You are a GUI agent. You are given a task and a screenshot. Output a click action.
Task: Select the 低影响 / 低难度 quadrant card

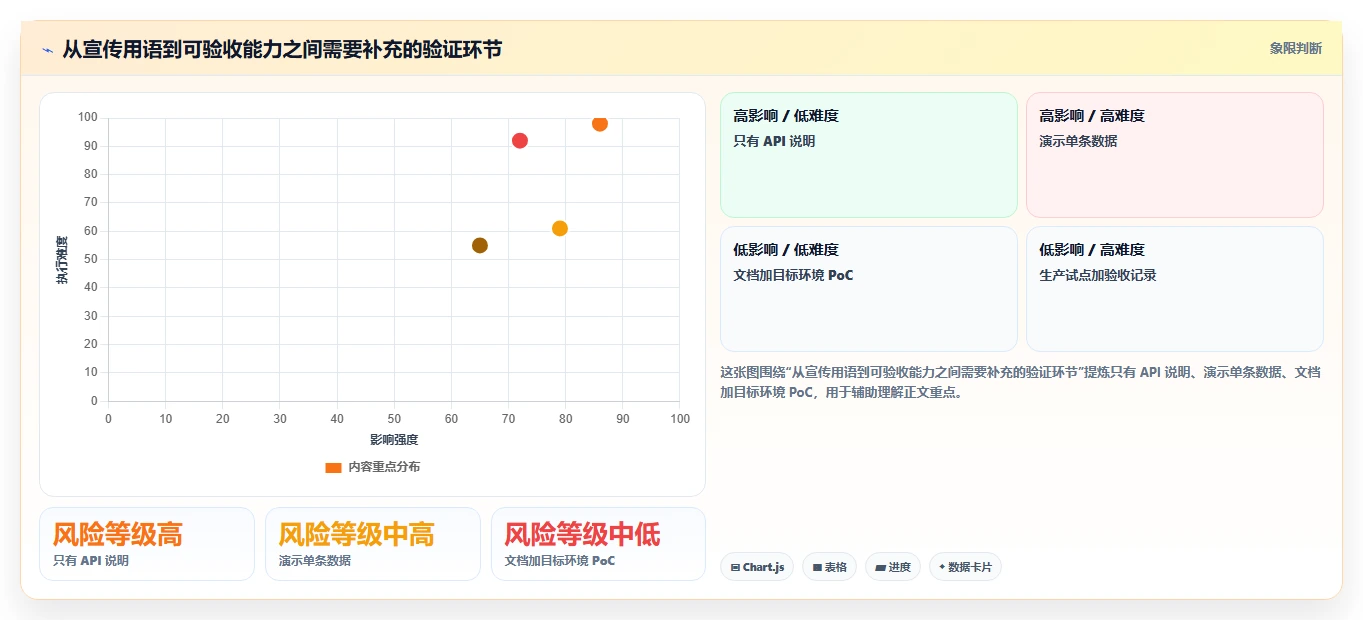coord(868,289)
